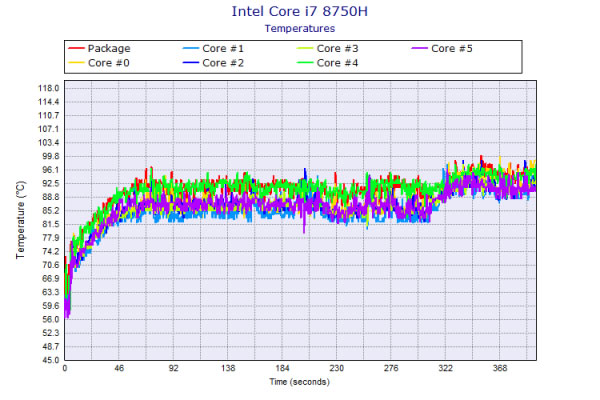
Task: Click the 96.1 y-axis value
Action: [51, 170]
